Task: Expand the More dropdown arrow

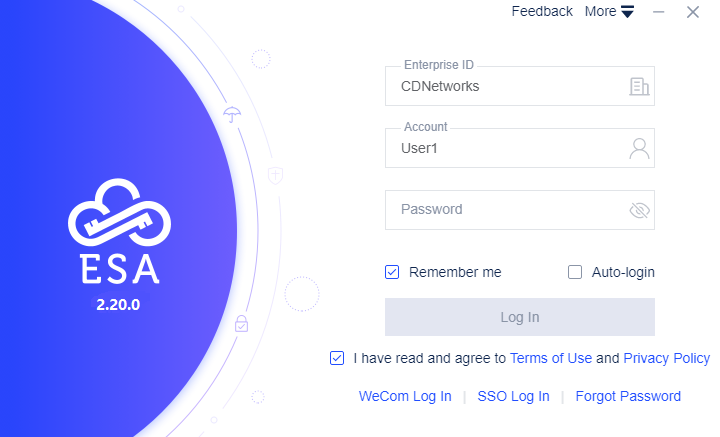Action: tap(628, 11)
